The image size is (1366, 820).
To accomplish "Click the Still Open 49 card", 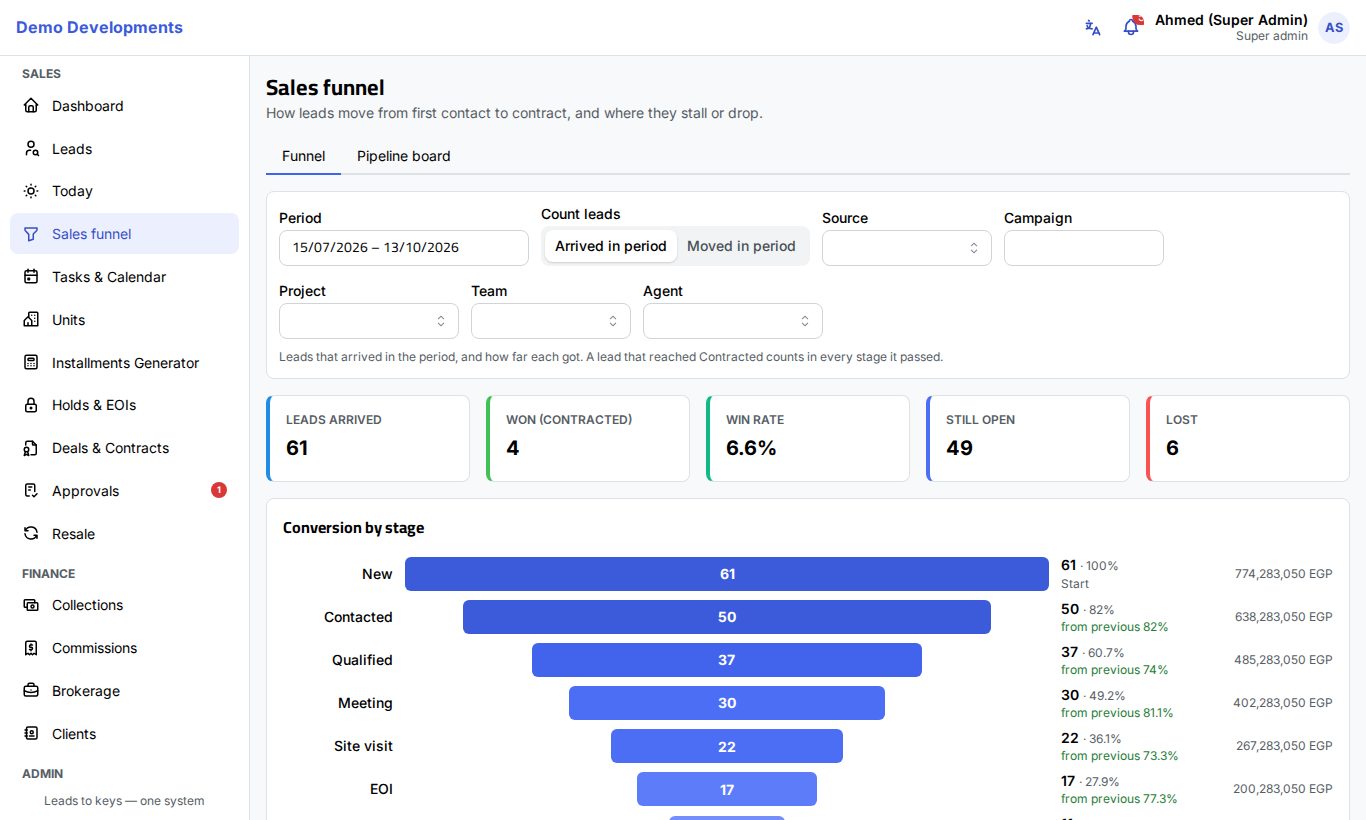I will 1028,438.
